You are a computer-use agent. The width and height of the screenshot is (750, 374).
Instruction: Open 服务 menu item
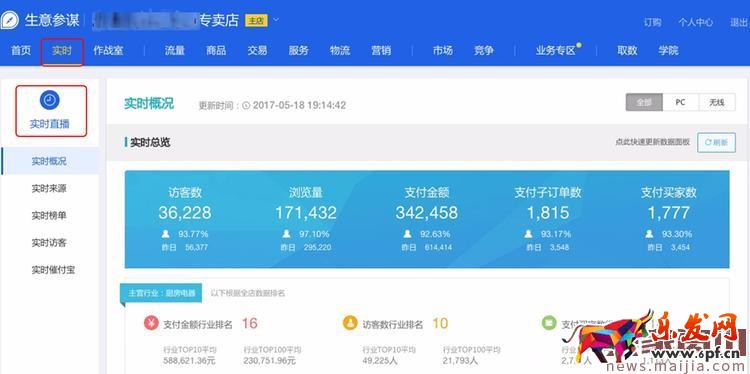click(298, 50)
